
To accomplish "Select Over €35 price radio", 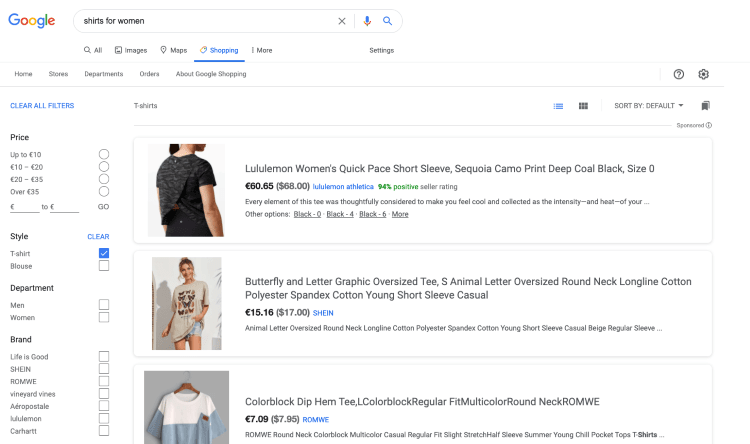I will (104, 191).
